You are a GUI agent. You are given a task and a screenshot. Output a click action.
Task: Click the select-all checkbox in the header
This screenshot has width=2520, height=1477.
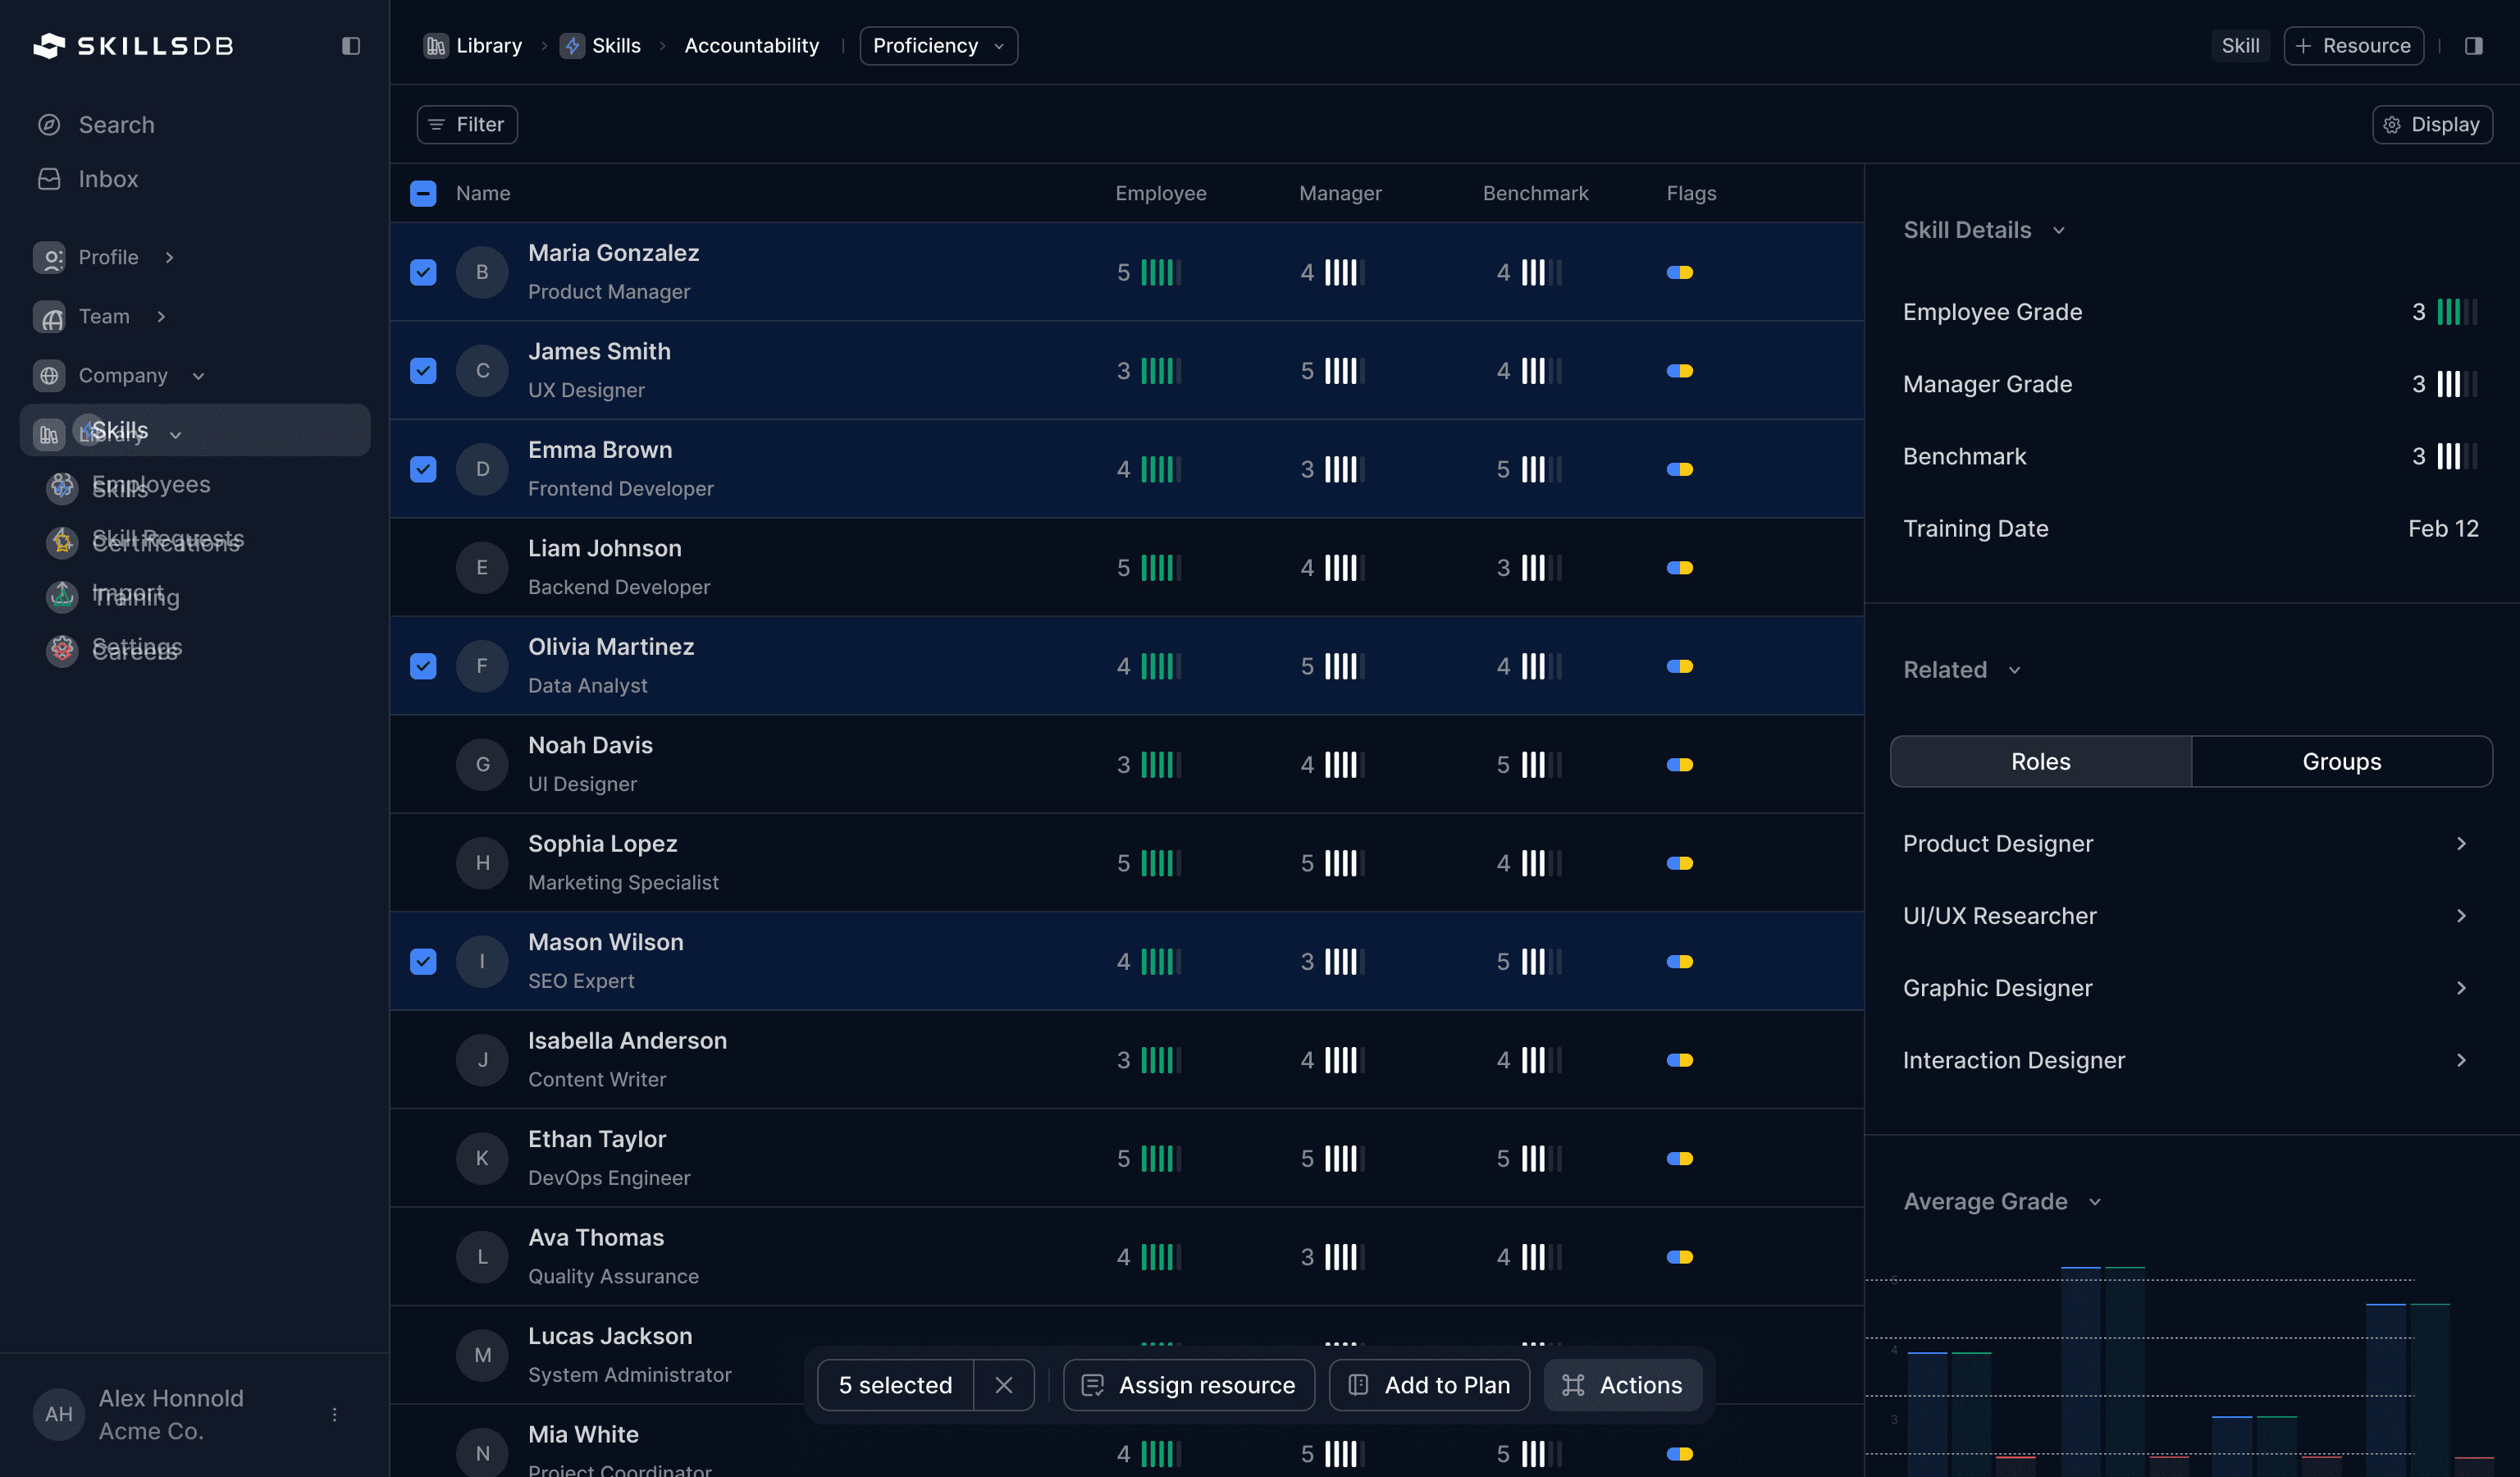[x=423, y=193]
